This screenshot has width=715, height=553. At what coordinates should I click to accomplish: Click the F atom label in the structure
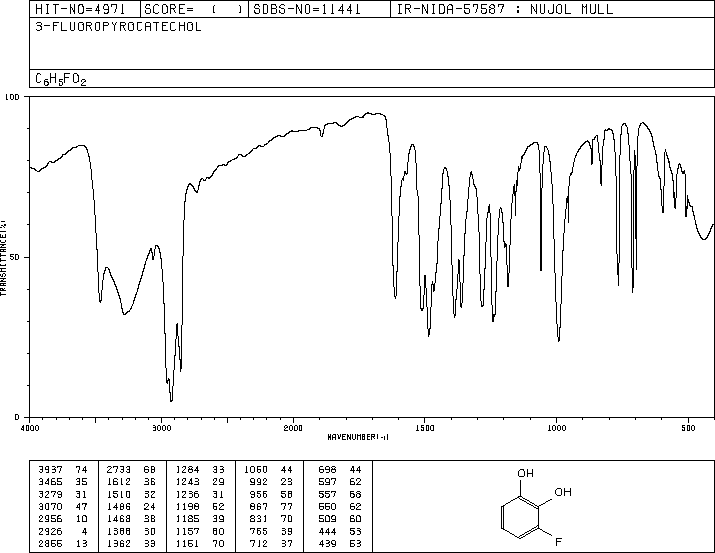(558, 542)
